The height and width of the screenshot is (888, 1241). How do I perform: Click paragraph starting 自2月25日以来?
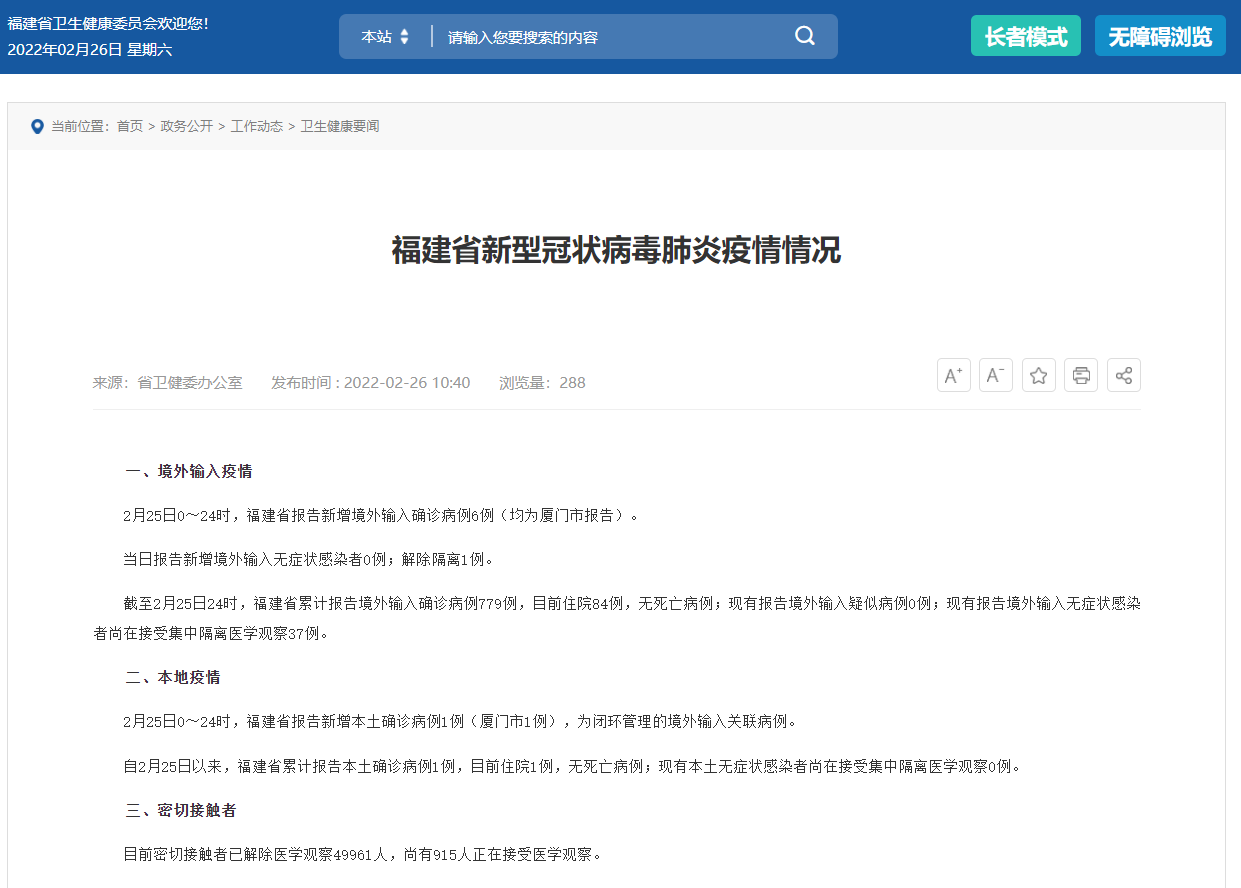[x=573, y=766]
